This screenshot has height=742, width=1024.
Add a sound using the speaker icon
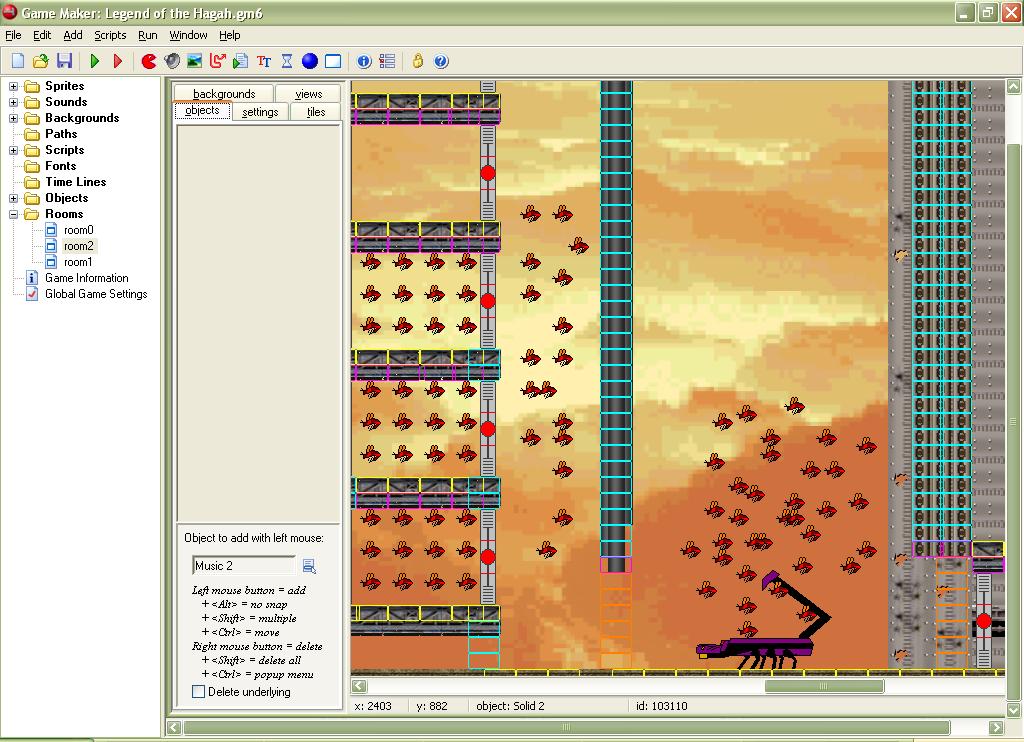pyautogui.click(x=172, y=61)
